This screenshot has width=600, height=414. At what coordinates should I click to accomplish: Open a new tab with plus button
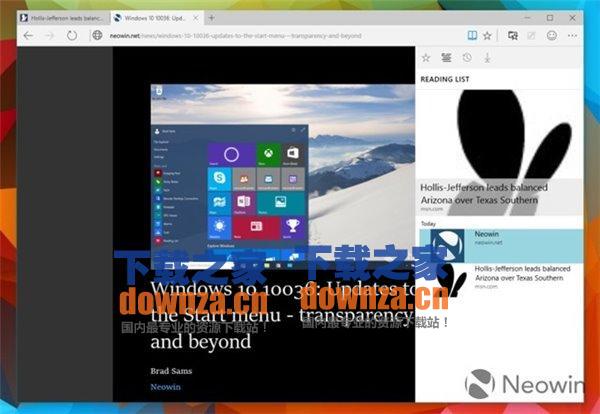212,18
